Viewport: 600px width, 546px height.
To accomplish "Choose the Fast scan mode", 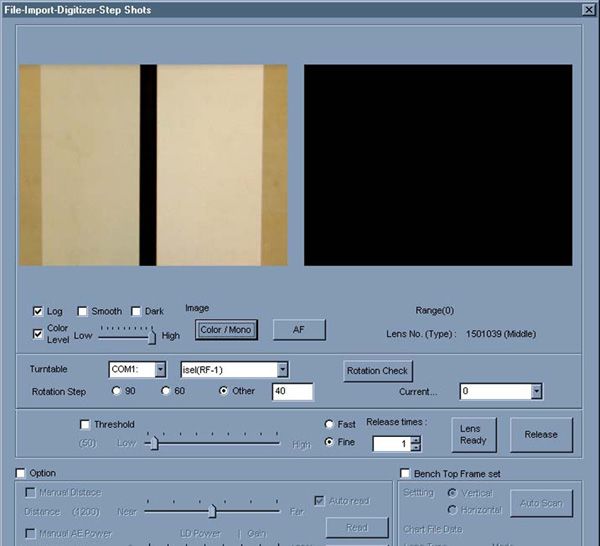I will pyautogui.click(x=329, y=424).
